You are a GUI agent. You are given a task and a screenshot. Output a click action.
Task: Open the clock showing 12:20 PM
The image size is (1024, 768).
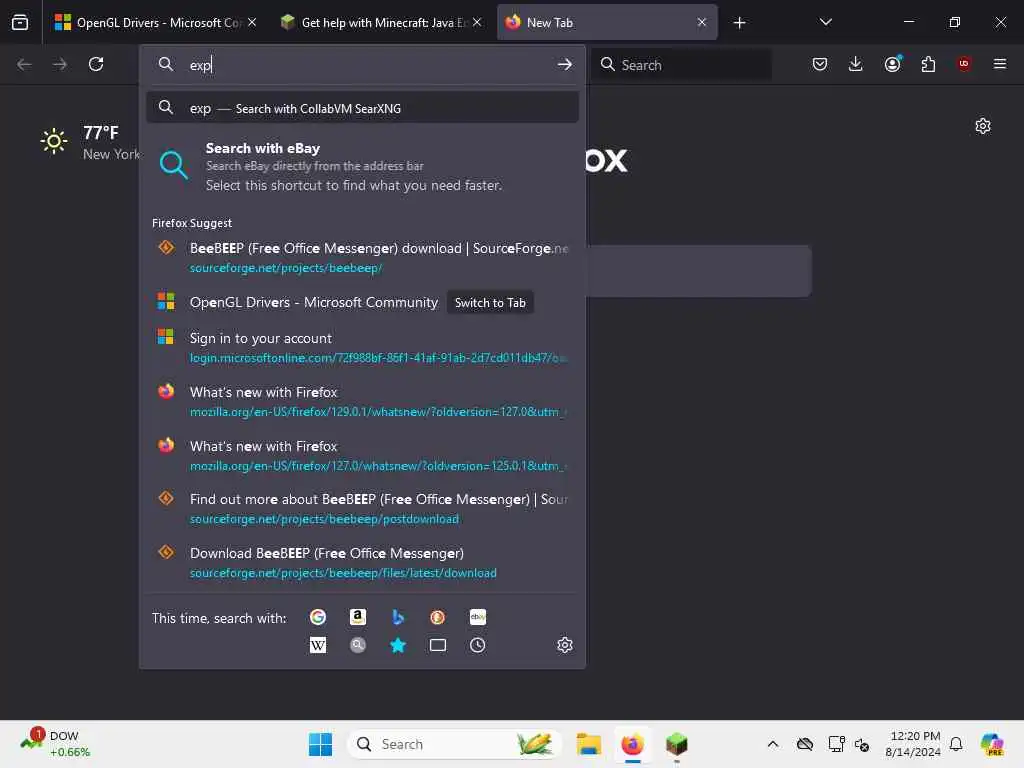pyautogui.click(x=913, y=744)
